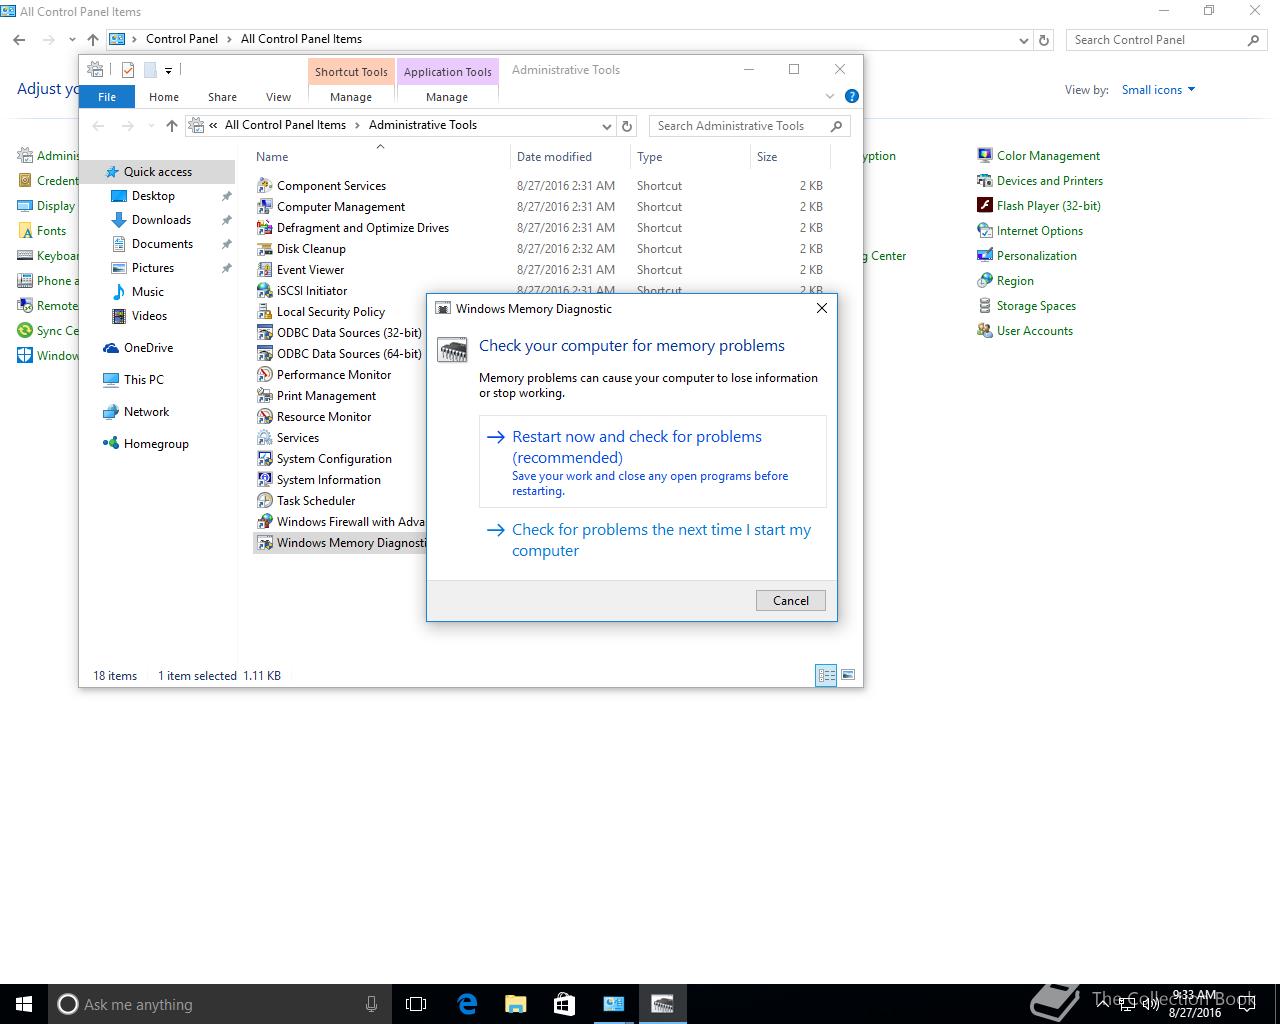Select ODBC Data Sources (64-bit) icon
The height and width of the screenshot is (1024, 1280).
point(264,353)
